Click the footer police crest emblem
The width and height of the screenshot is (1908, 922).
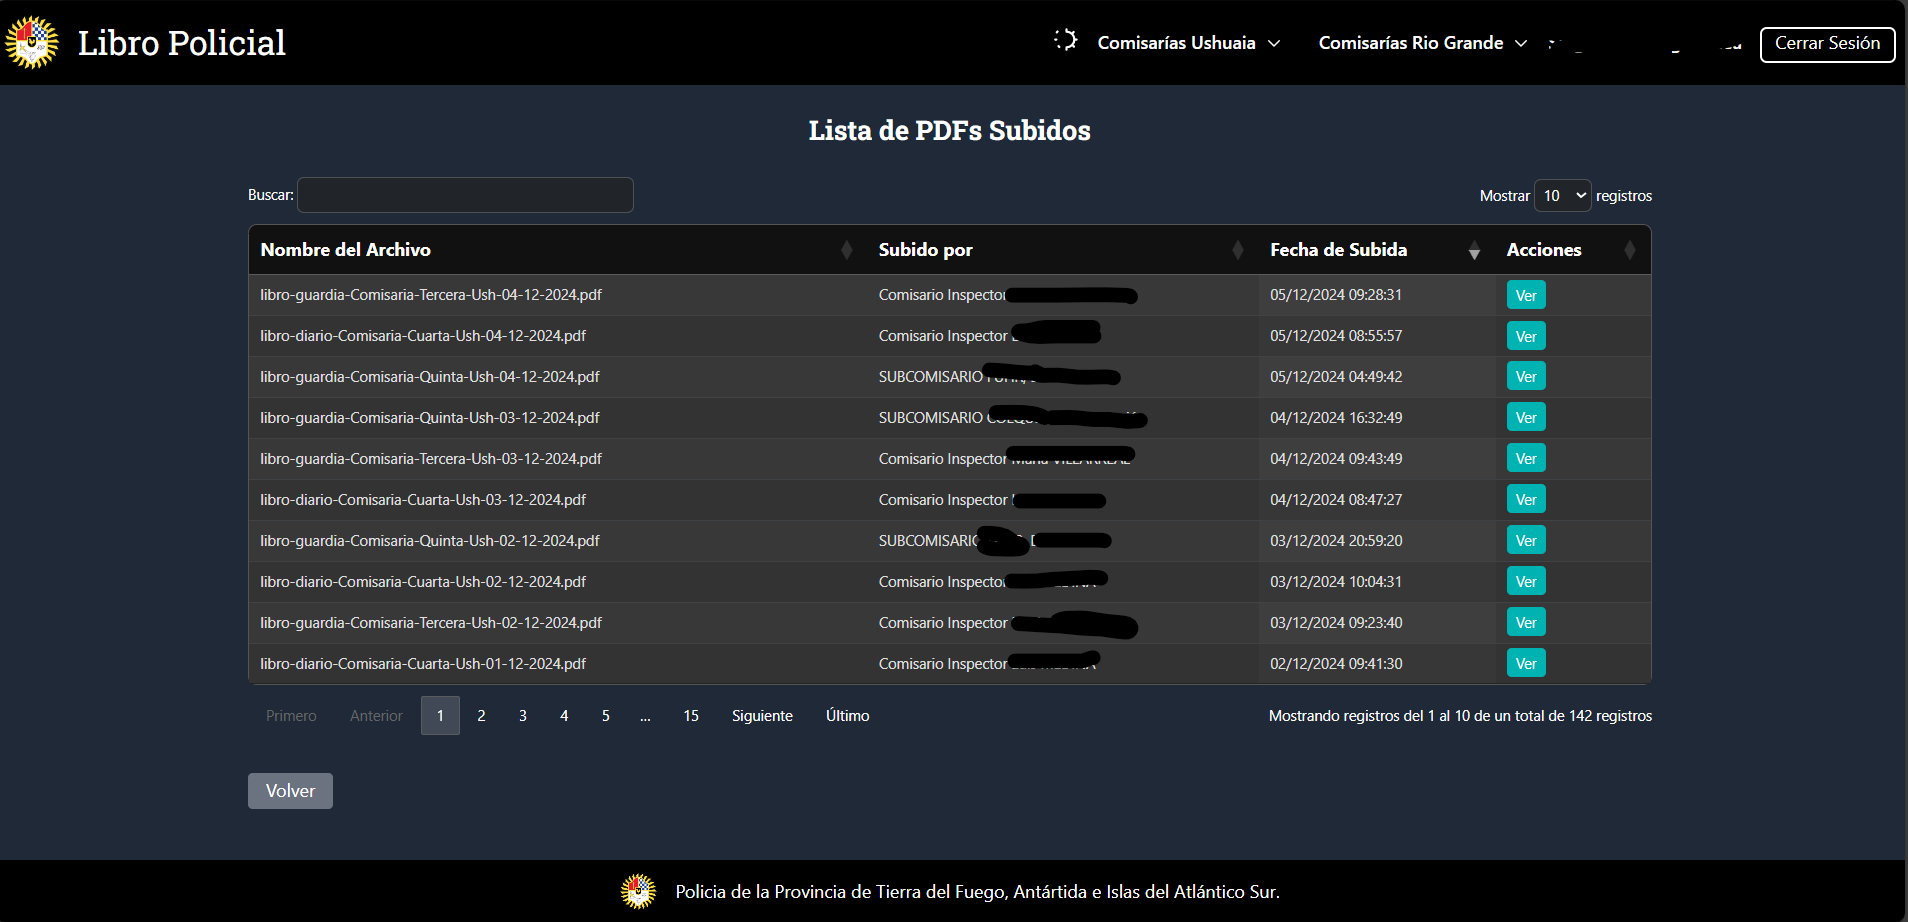638,891
